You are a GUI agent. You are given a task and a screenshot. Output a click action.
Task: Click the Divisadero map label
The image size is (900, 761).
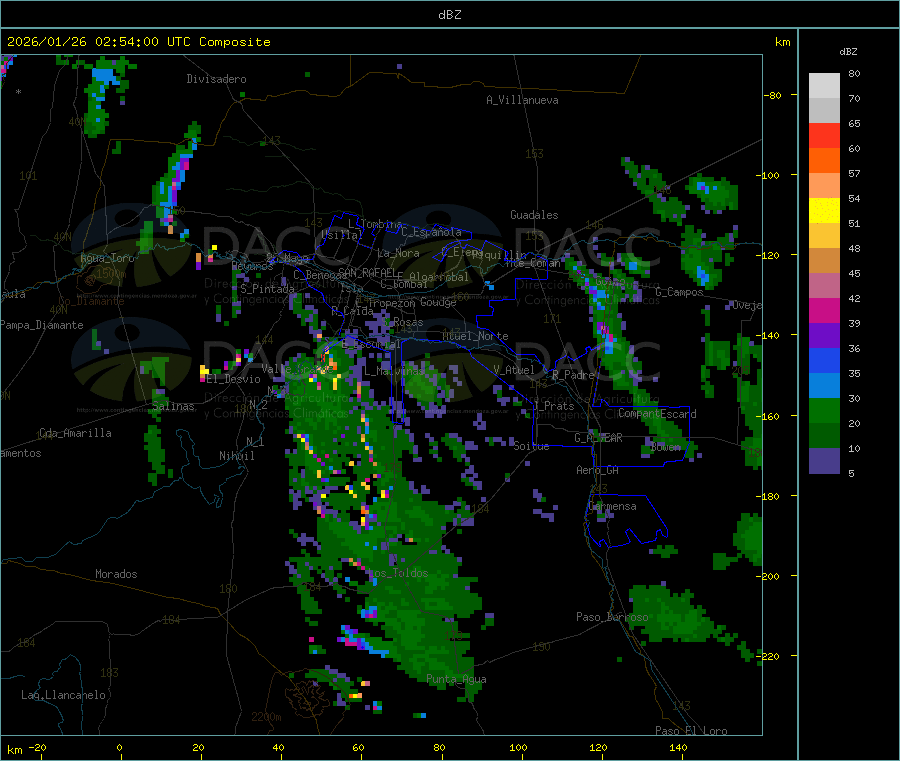(x=216, y=79)
